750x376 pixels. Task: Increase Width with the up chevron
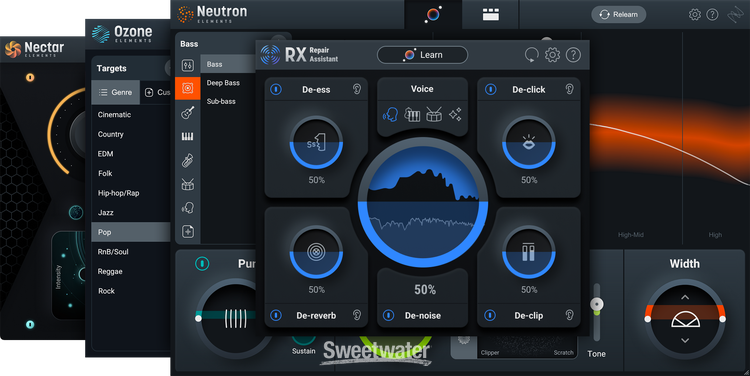coord(685,297)
